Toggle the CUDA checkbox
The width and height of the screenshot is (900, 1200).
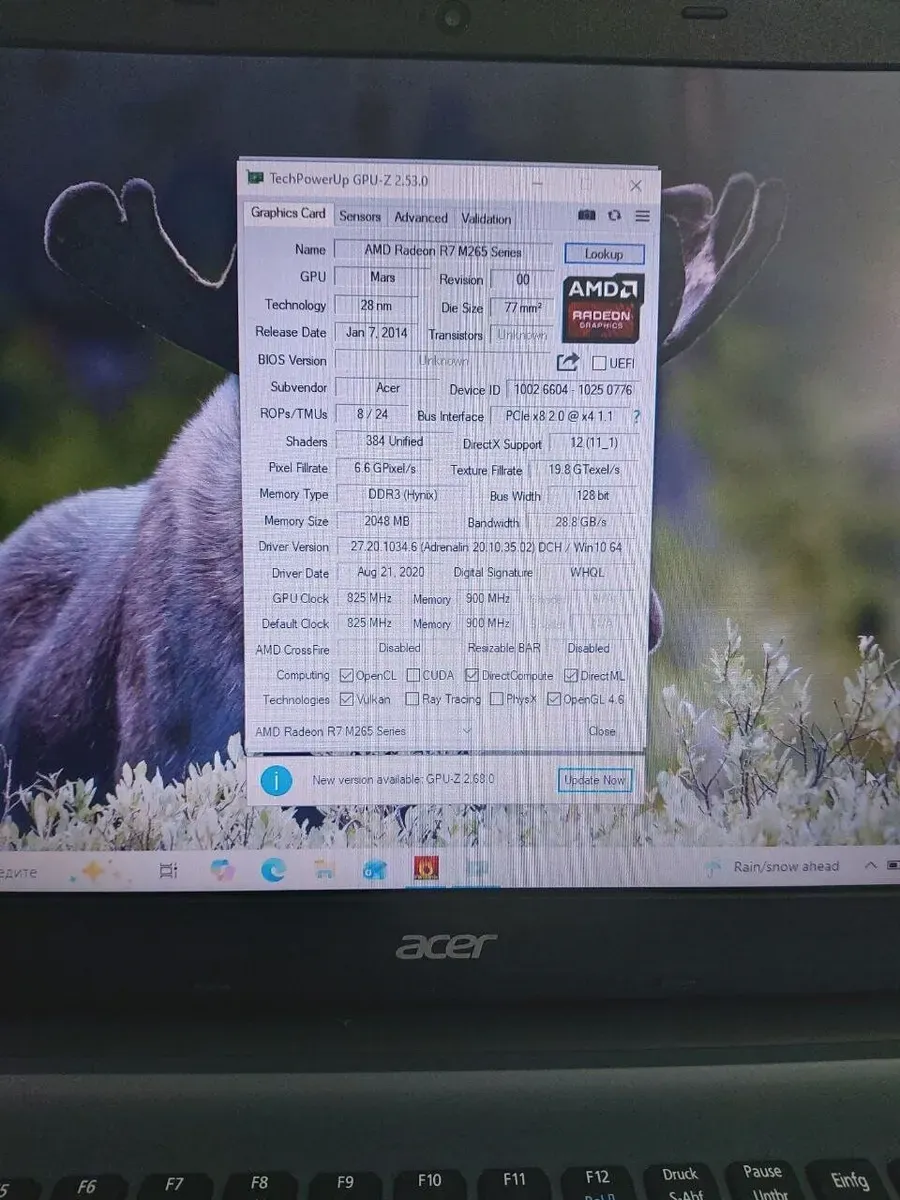coord(413,676)
